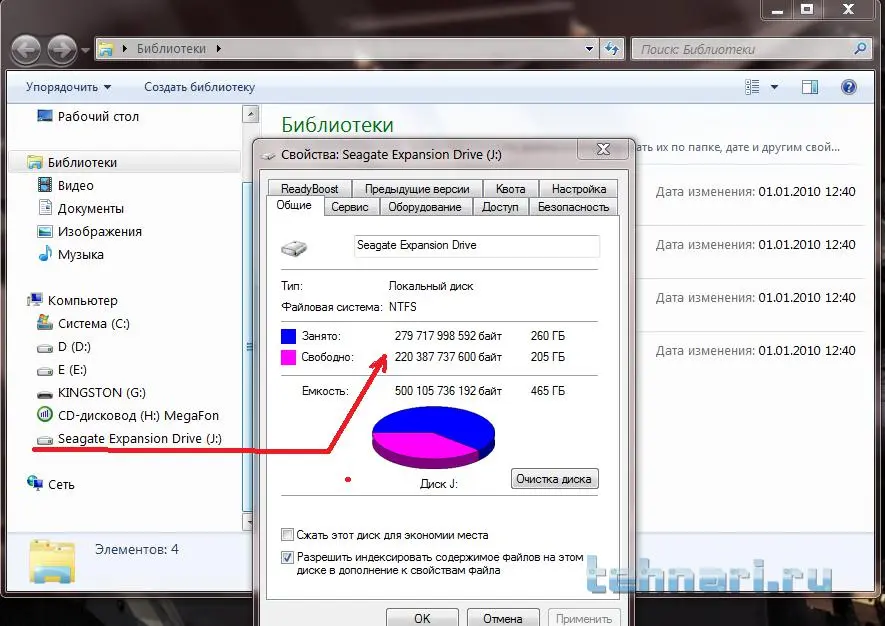Click the 'Изображения' library icon

point(45,231)
